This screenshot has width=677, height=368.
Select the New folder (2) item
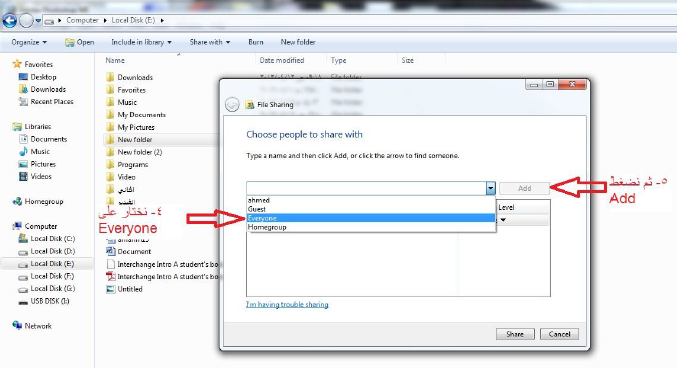point(134,152)
